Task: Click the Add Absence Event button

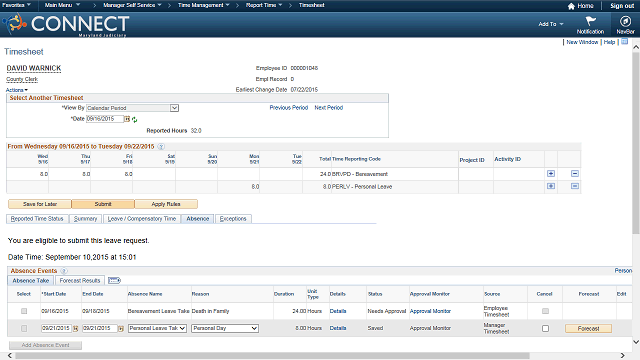Action: click(45, 345)
